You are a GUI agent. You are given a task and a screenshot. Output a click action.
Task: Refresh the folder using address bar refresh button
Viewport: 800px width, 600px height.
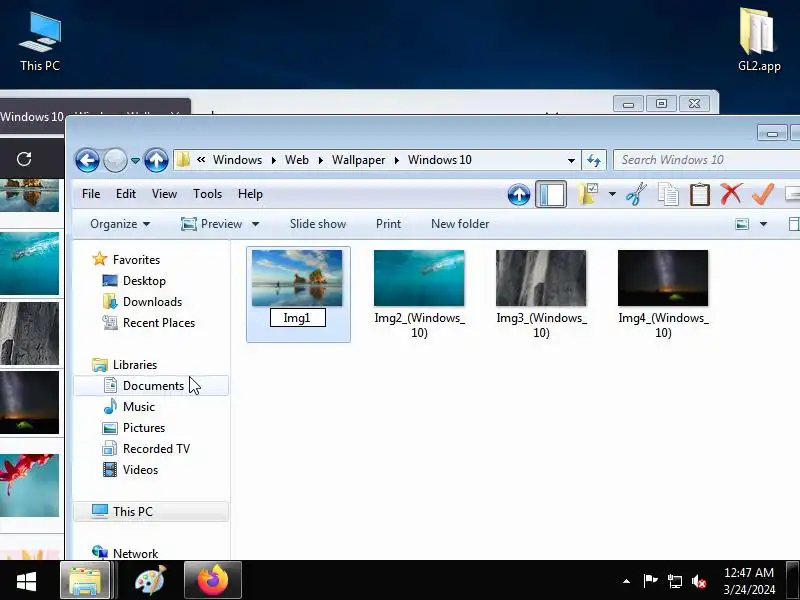(x=594, y=160)
